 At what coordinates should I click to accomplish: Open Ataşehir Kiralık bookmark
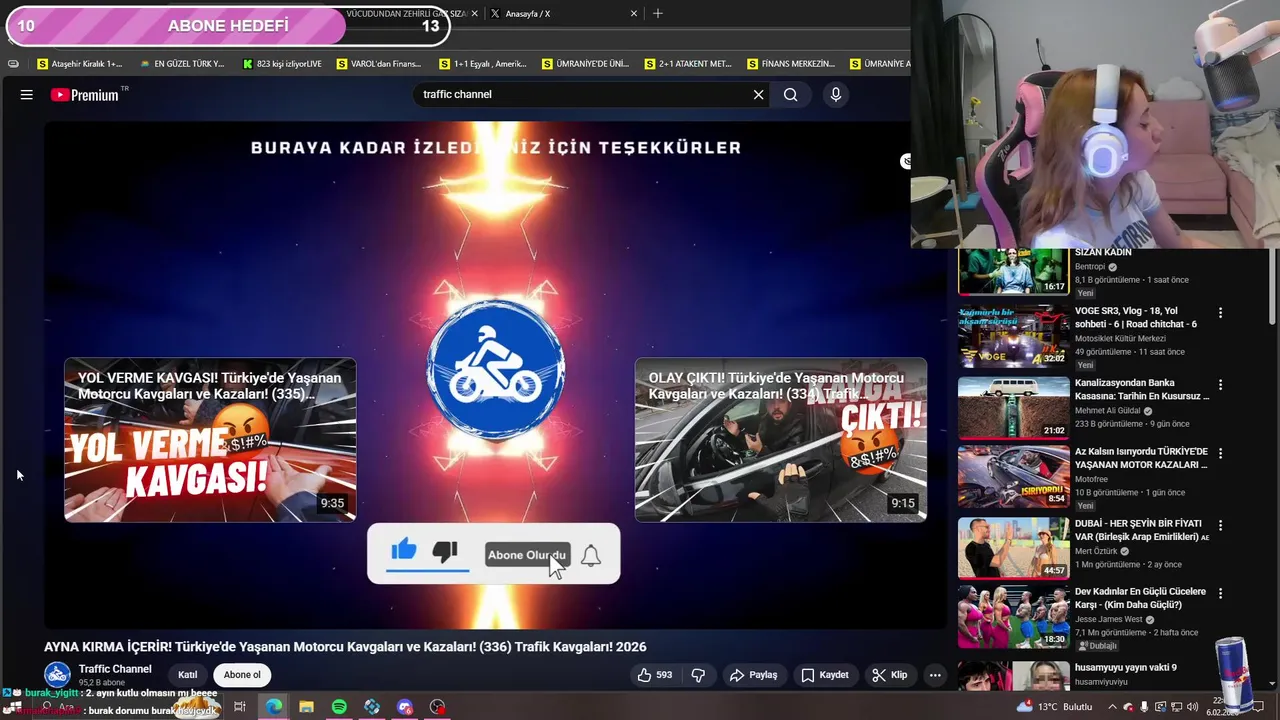pos(80,64)
